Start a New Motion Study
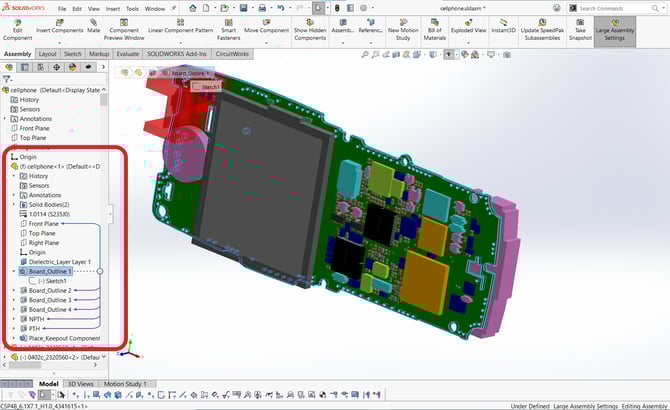This screenshot has width=670, height=410. [x=403, y=30]
